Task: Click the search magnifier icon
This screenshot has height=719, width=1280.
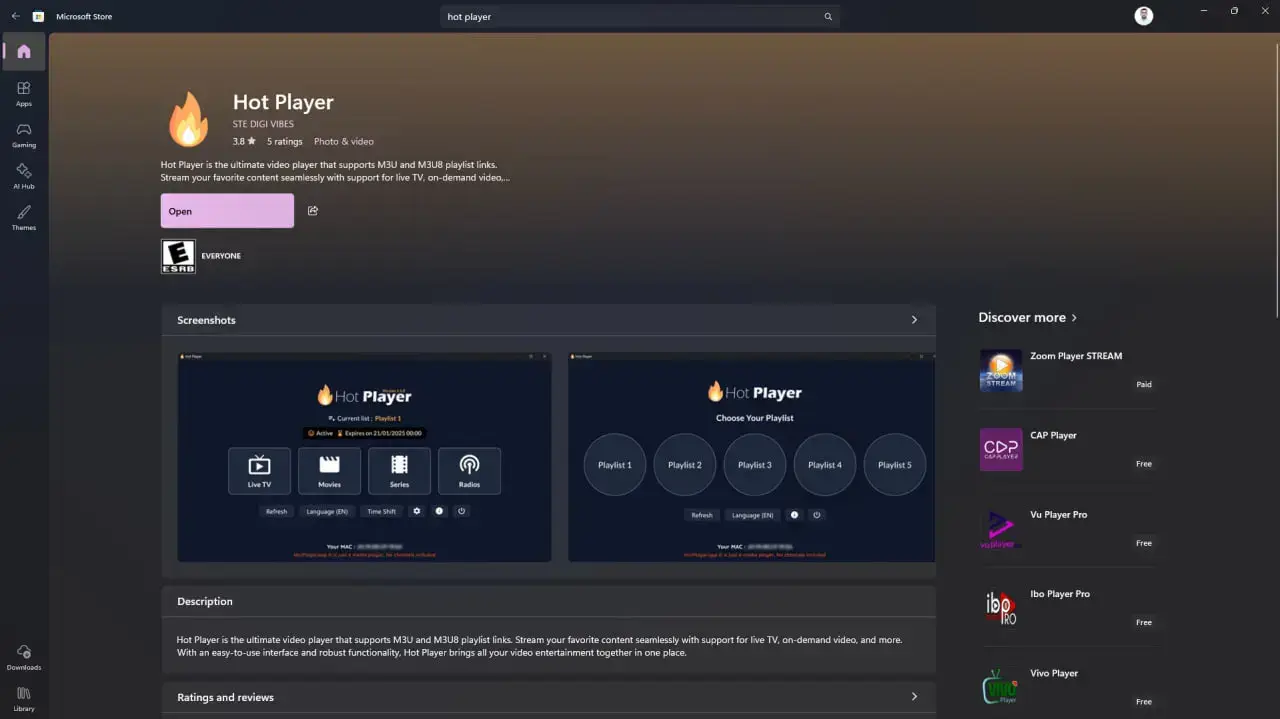Action: [x=828, y=16]
